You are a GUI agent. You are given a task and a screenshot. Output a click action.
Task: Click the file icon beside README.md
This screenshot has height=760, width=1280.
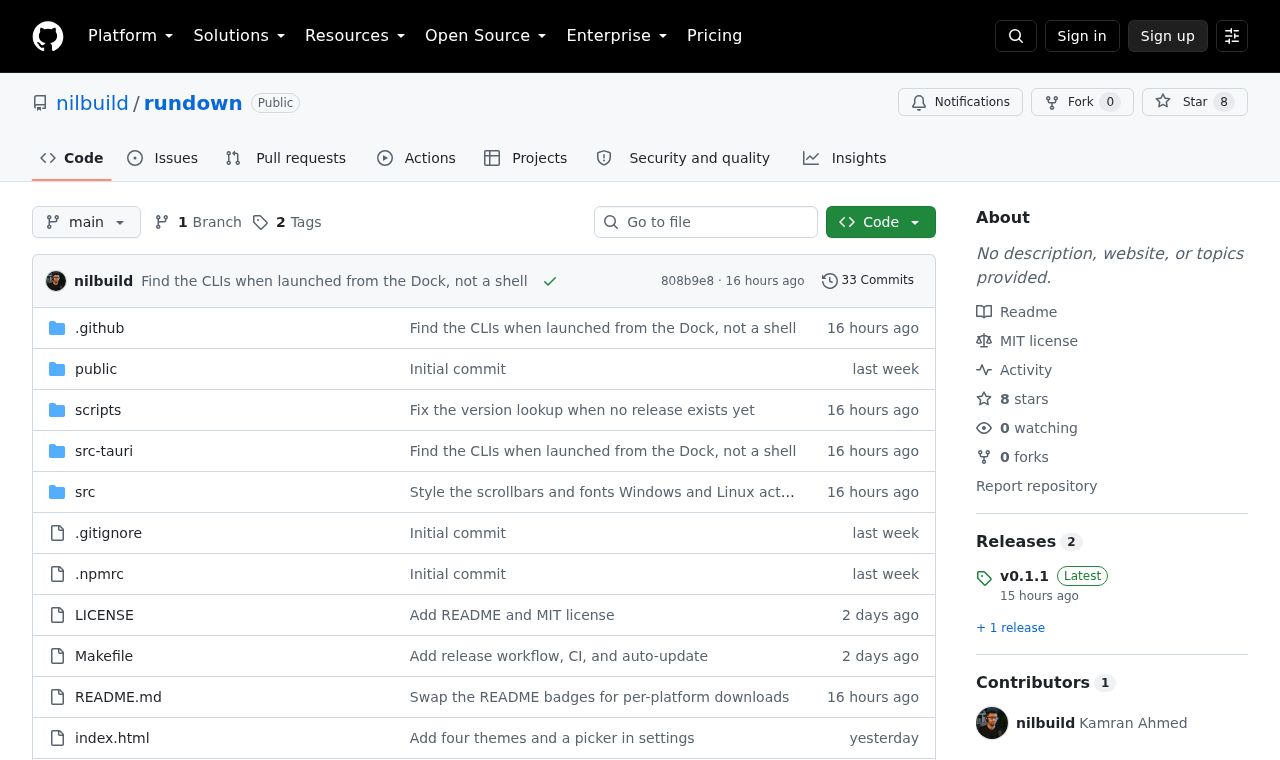click(x=57, y=697)
